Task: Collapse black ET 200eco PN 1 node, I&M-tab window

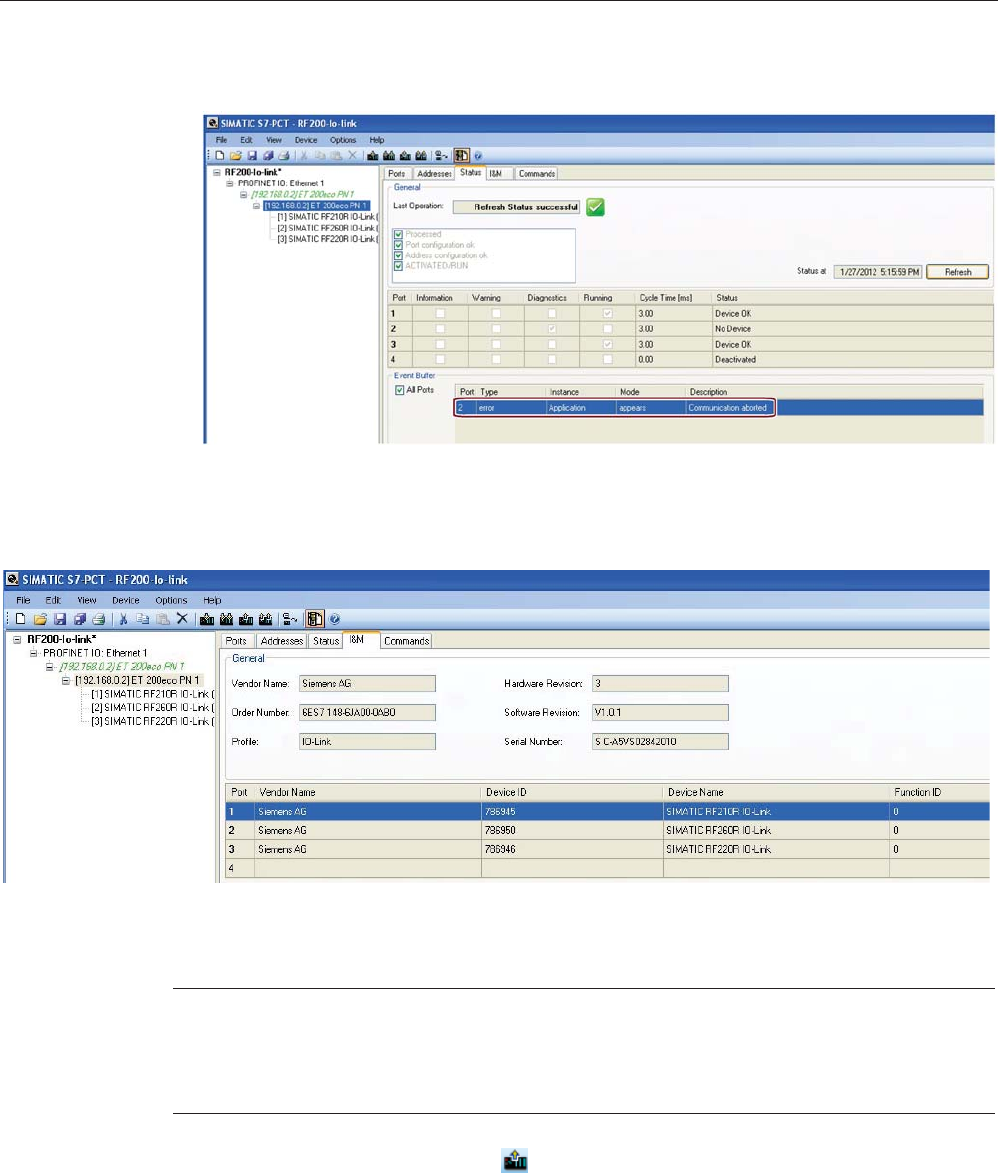Action: [x=66, y=680]
